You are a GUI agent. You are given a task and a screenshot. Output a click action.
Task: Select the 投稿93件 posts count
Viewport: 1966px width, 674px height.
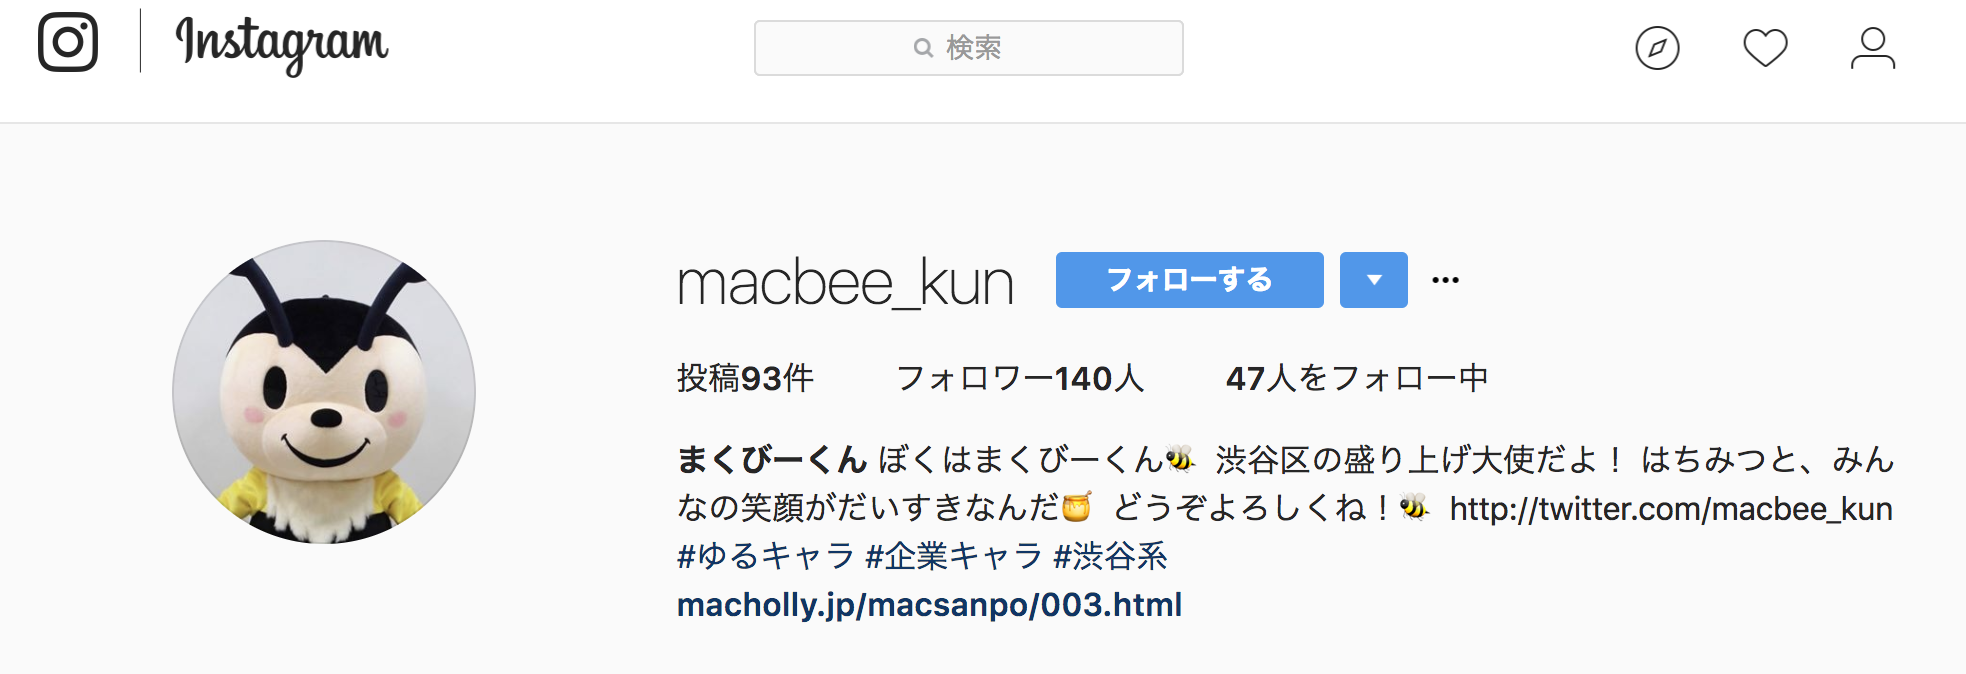pyautogui.click(x=745, y=378)
